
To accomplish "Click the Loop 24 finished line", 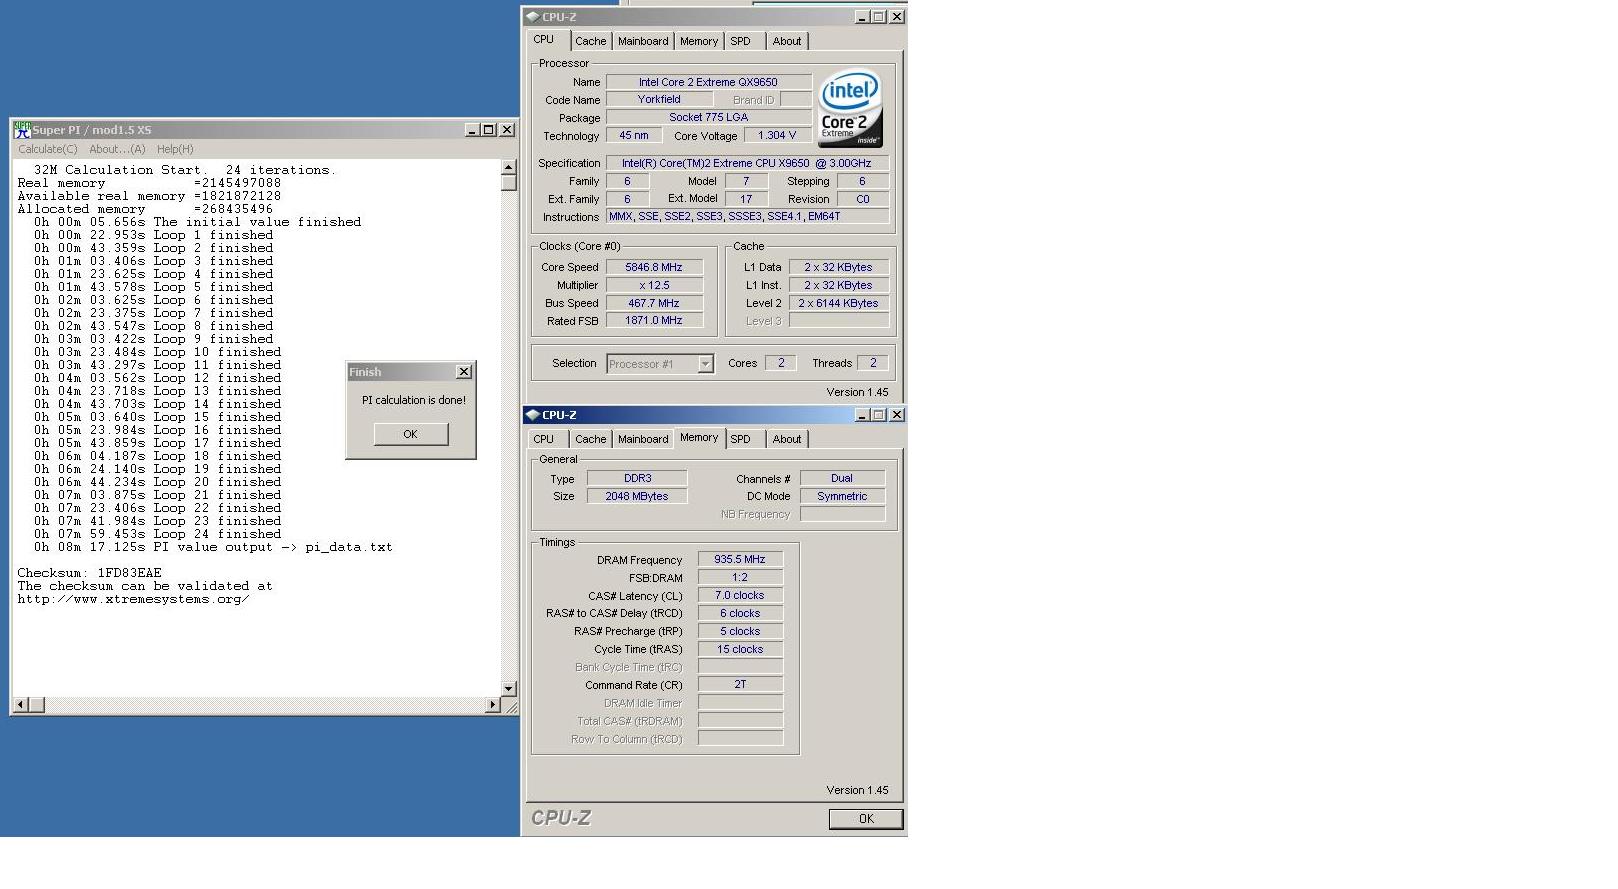I will coord(157,534).
